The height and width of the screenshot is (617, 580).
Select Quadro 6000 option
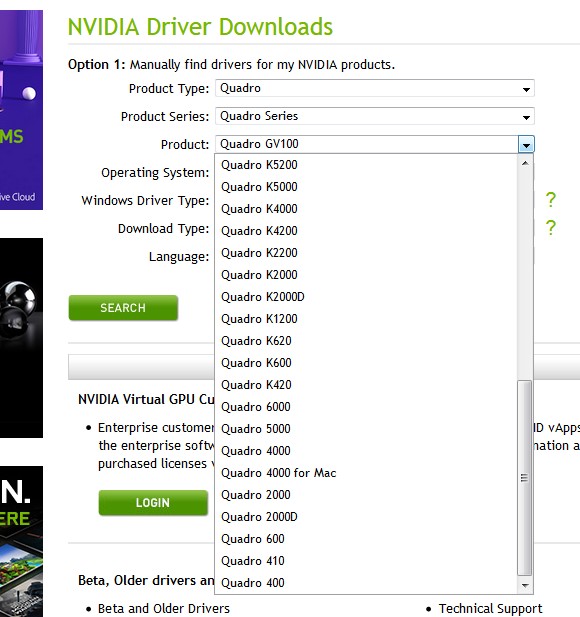(x=366, y=407)
